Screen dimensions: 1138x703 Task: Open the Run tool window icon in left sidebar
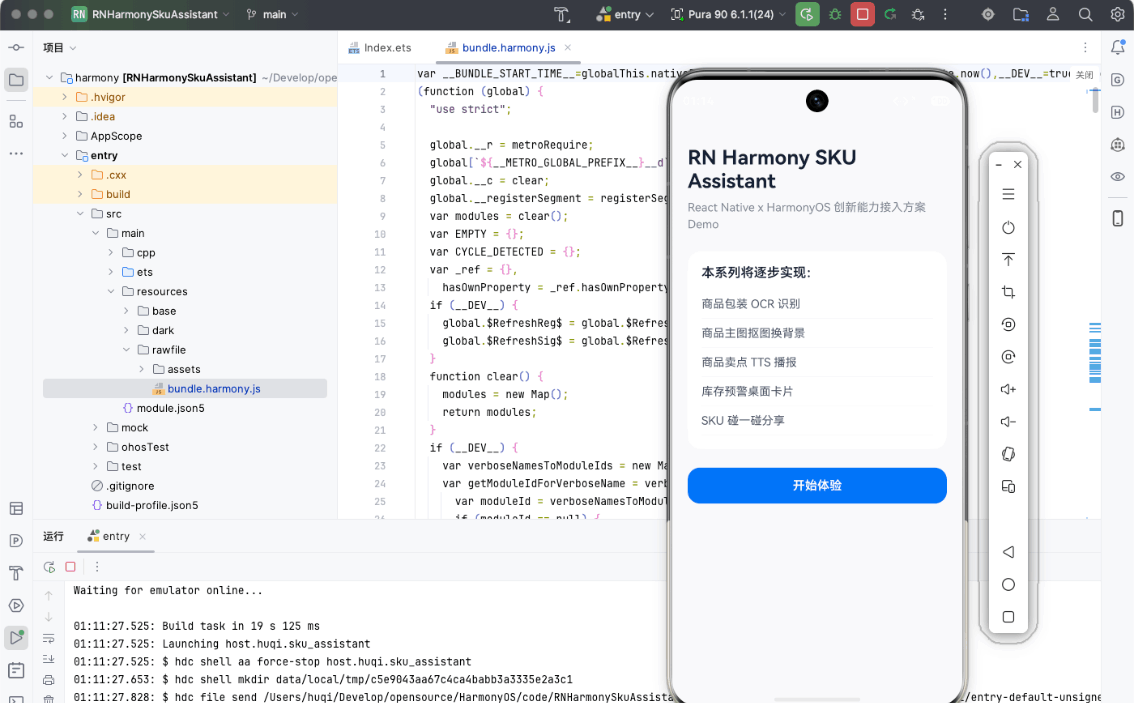tap(16, 638)
